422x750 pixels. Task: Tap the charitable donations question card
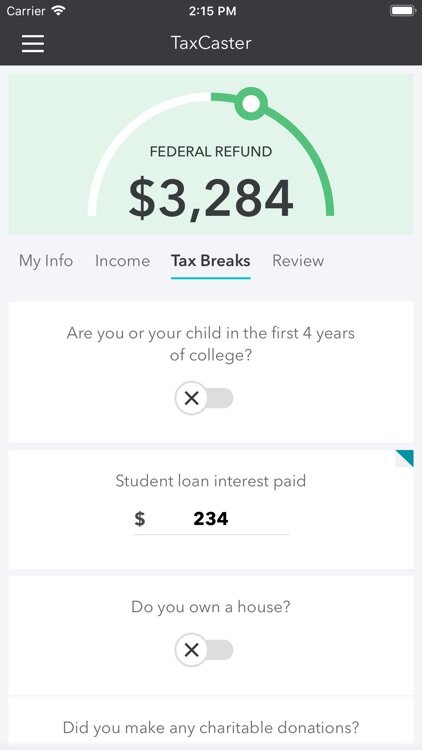[x=211, y=723]
